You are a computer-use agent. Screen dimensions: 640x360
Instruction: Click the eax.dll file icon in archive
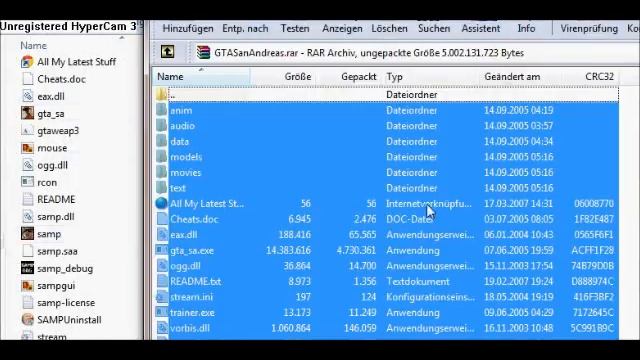coord(162,235)
